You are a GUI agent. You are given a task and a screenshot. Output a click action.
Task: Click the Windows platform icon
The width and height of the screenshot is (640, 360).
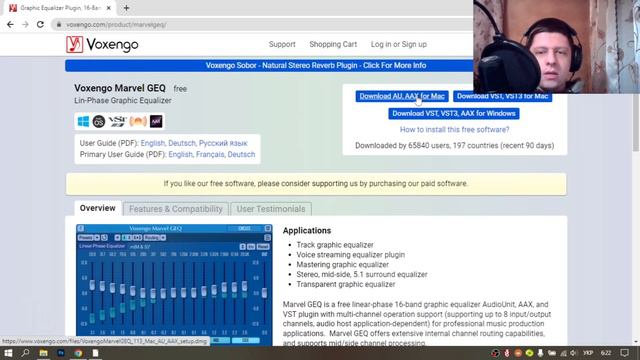(83, 121)
